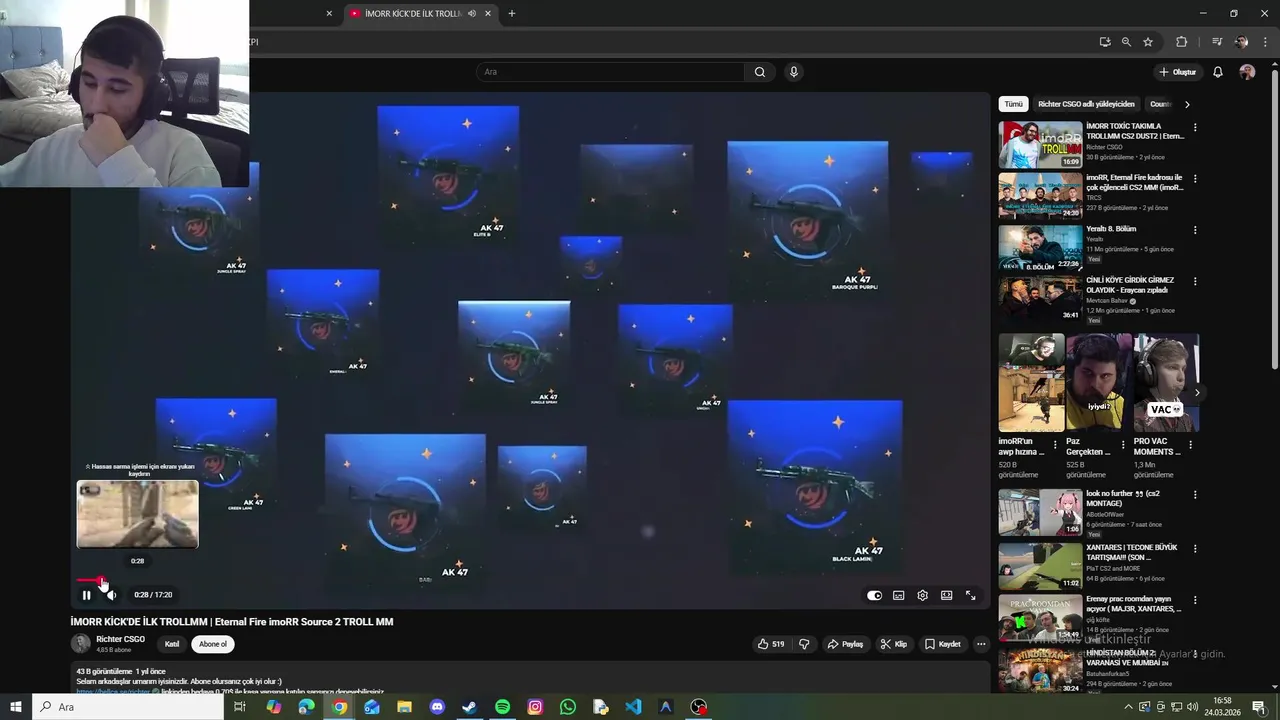
Task: Toggle subtitles in the video player
Action: [x=898, y=595]
